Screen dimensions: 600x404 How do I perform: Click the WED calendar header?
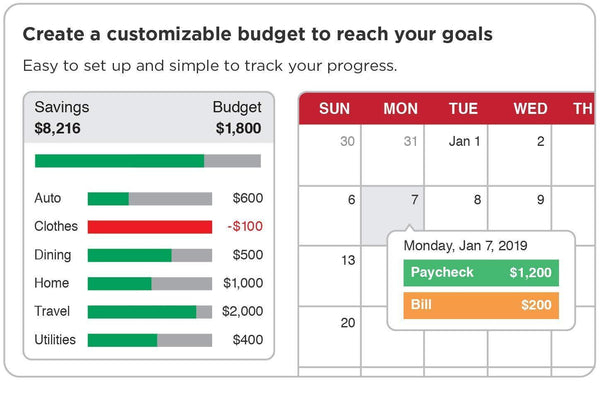pyautogui.click(x=530, y=109)
